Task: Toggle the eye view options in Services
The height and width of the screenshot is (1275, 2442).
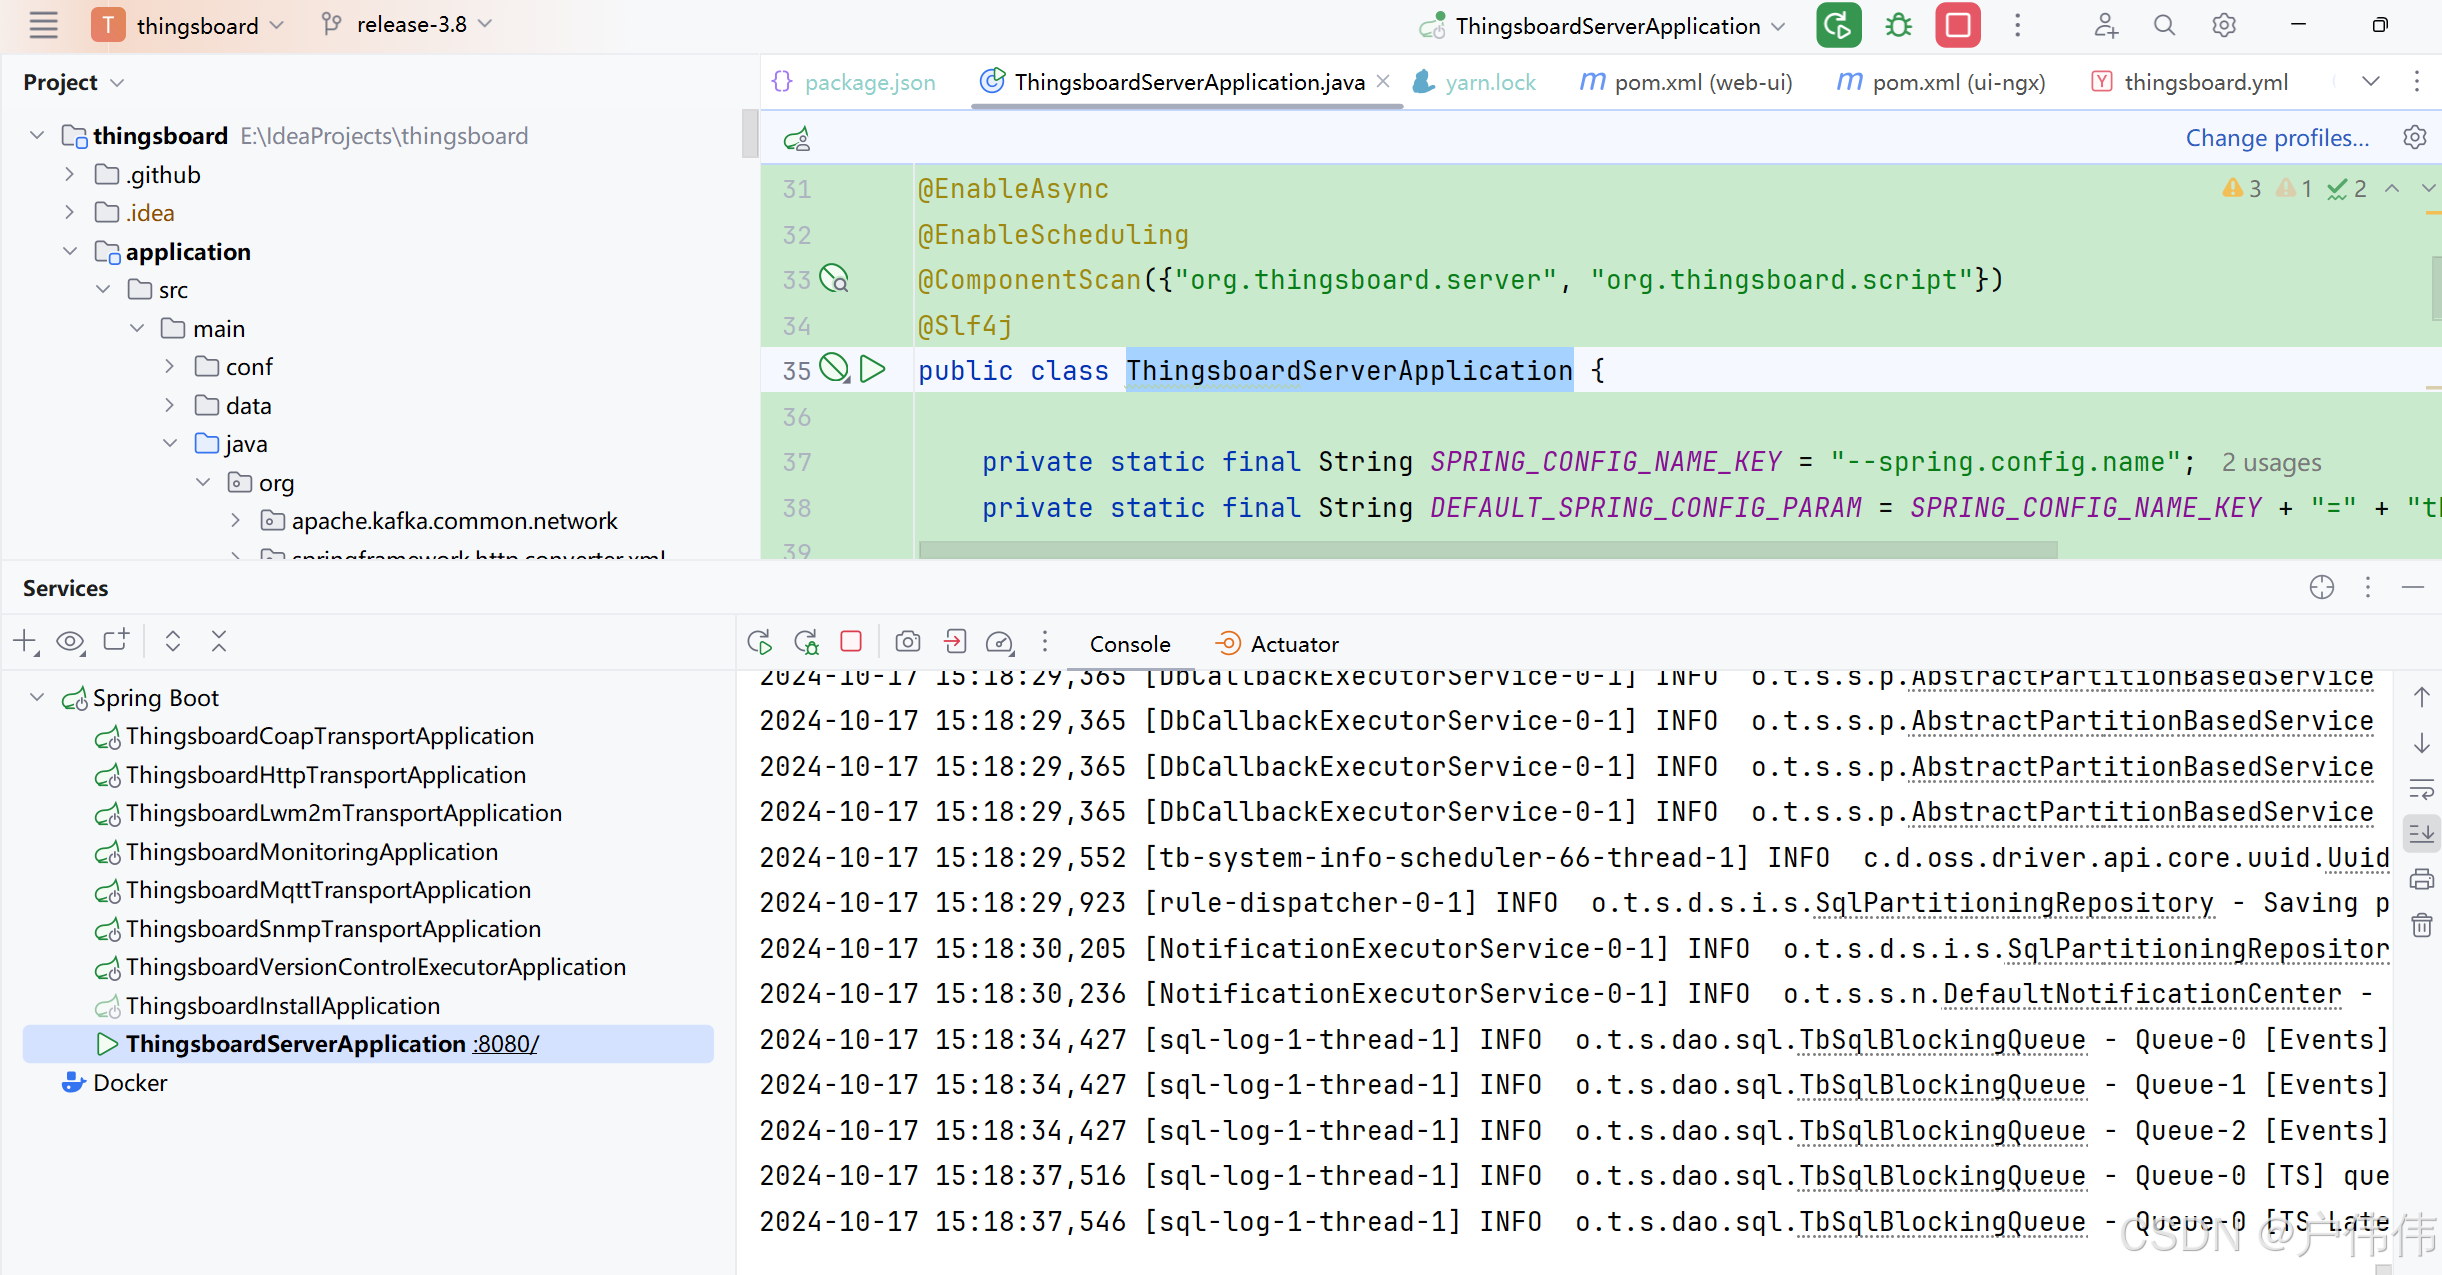Action: coord(70,642)
